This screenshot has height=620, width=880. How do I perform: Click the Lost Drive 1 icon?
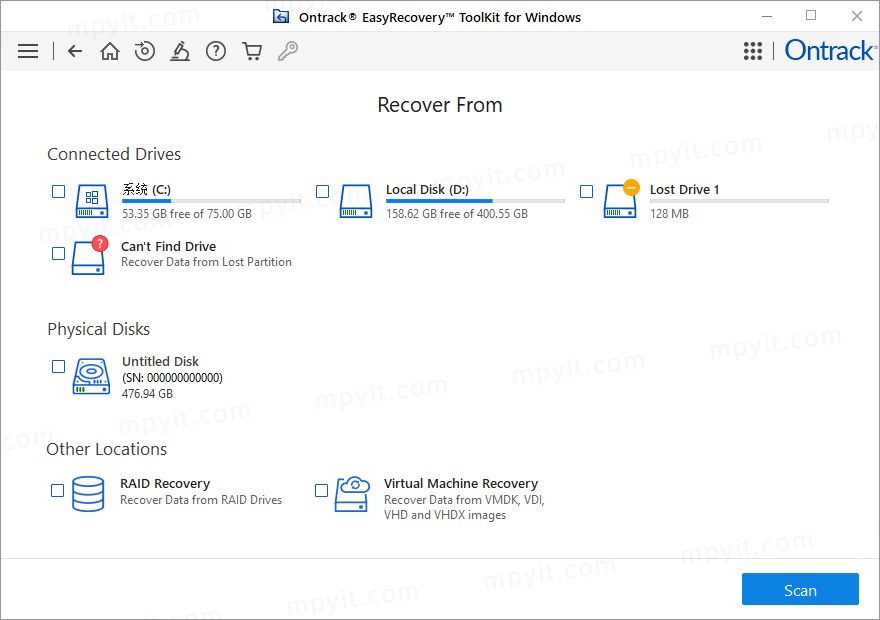[621, 199]
